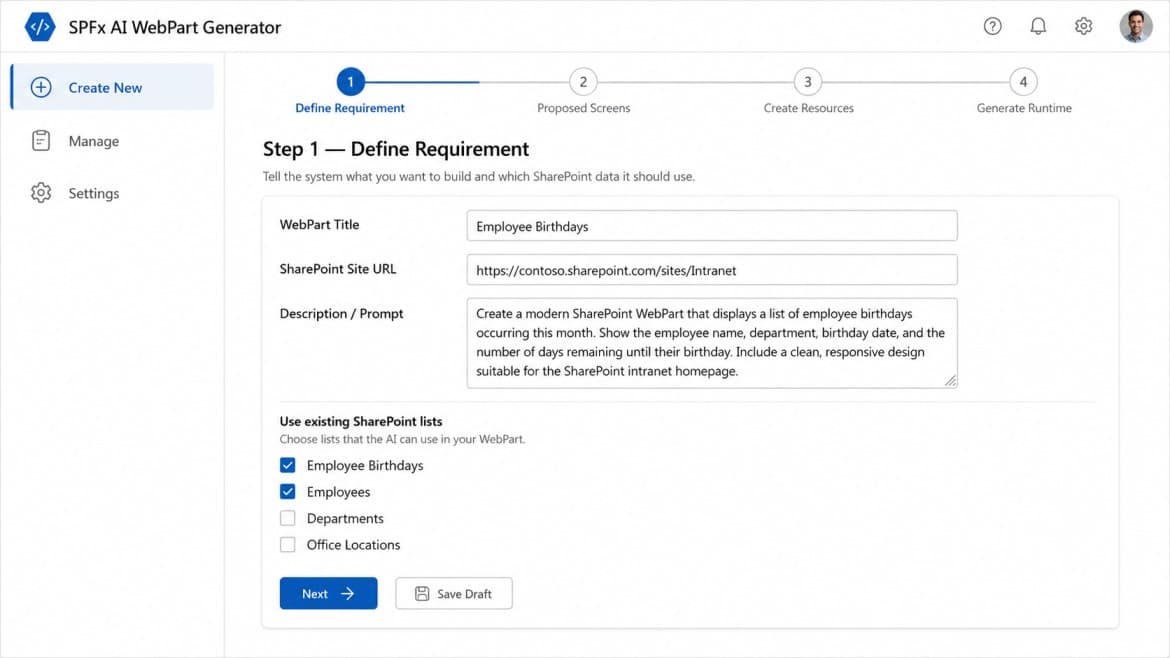Click the WebPart Title input field
Image resolution: width=1170 pixels, height=658 pixels.
712,225
